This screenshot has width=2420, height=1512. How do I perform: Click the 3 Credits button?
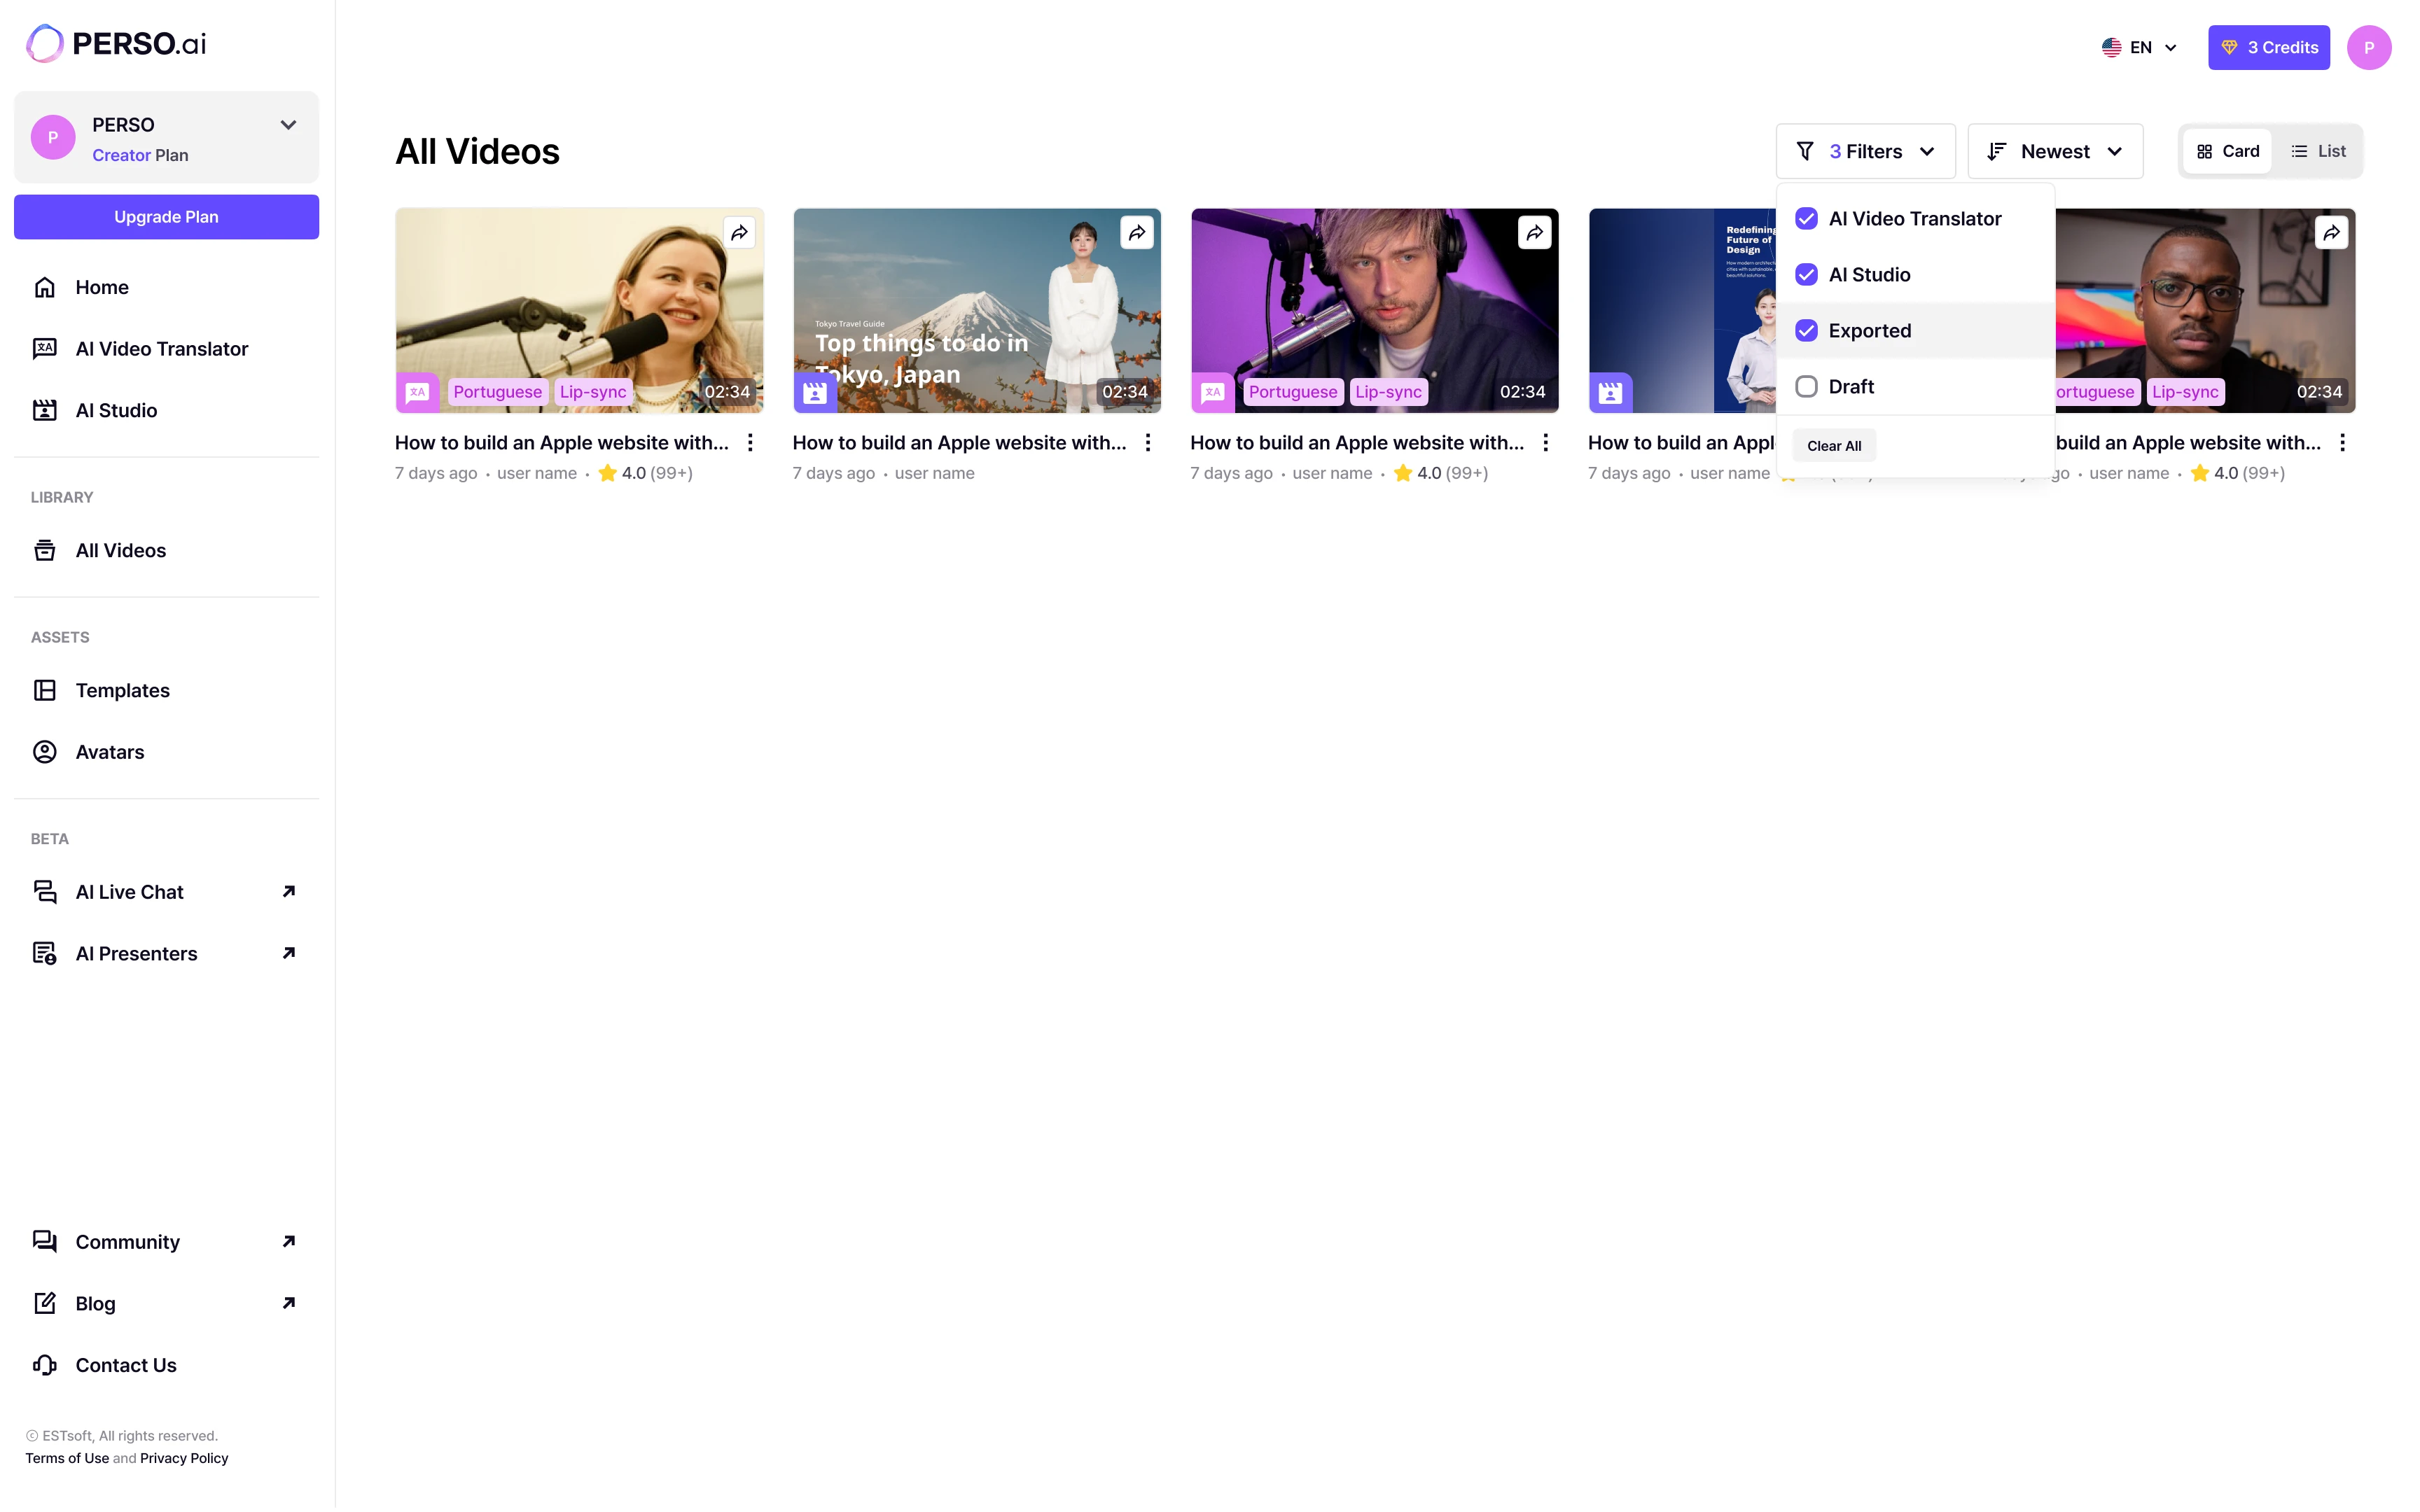pos(2268,47)
